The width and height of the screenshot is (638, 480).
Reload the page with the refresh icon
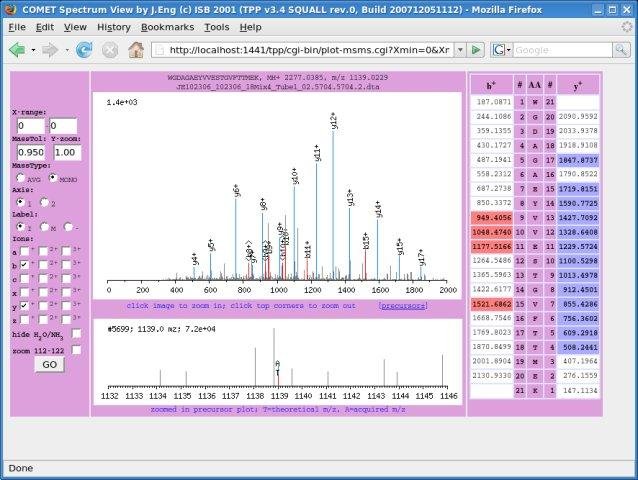point(84,49)
